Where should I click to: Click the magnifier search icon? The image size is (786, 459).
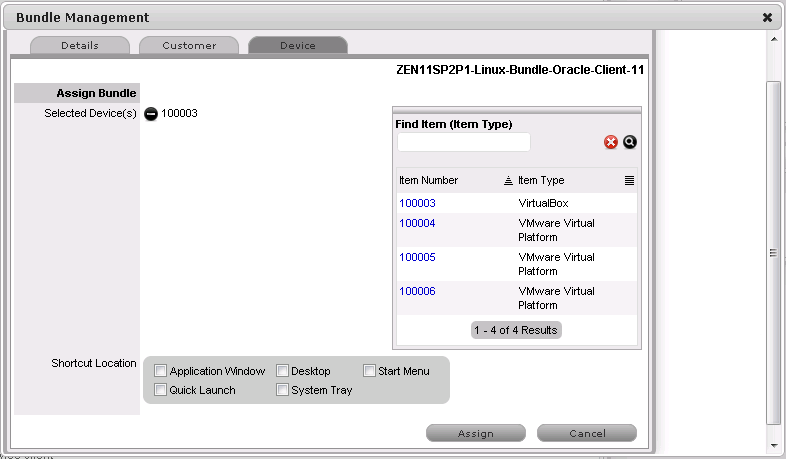pyautogui.click(x=630, y=143)
